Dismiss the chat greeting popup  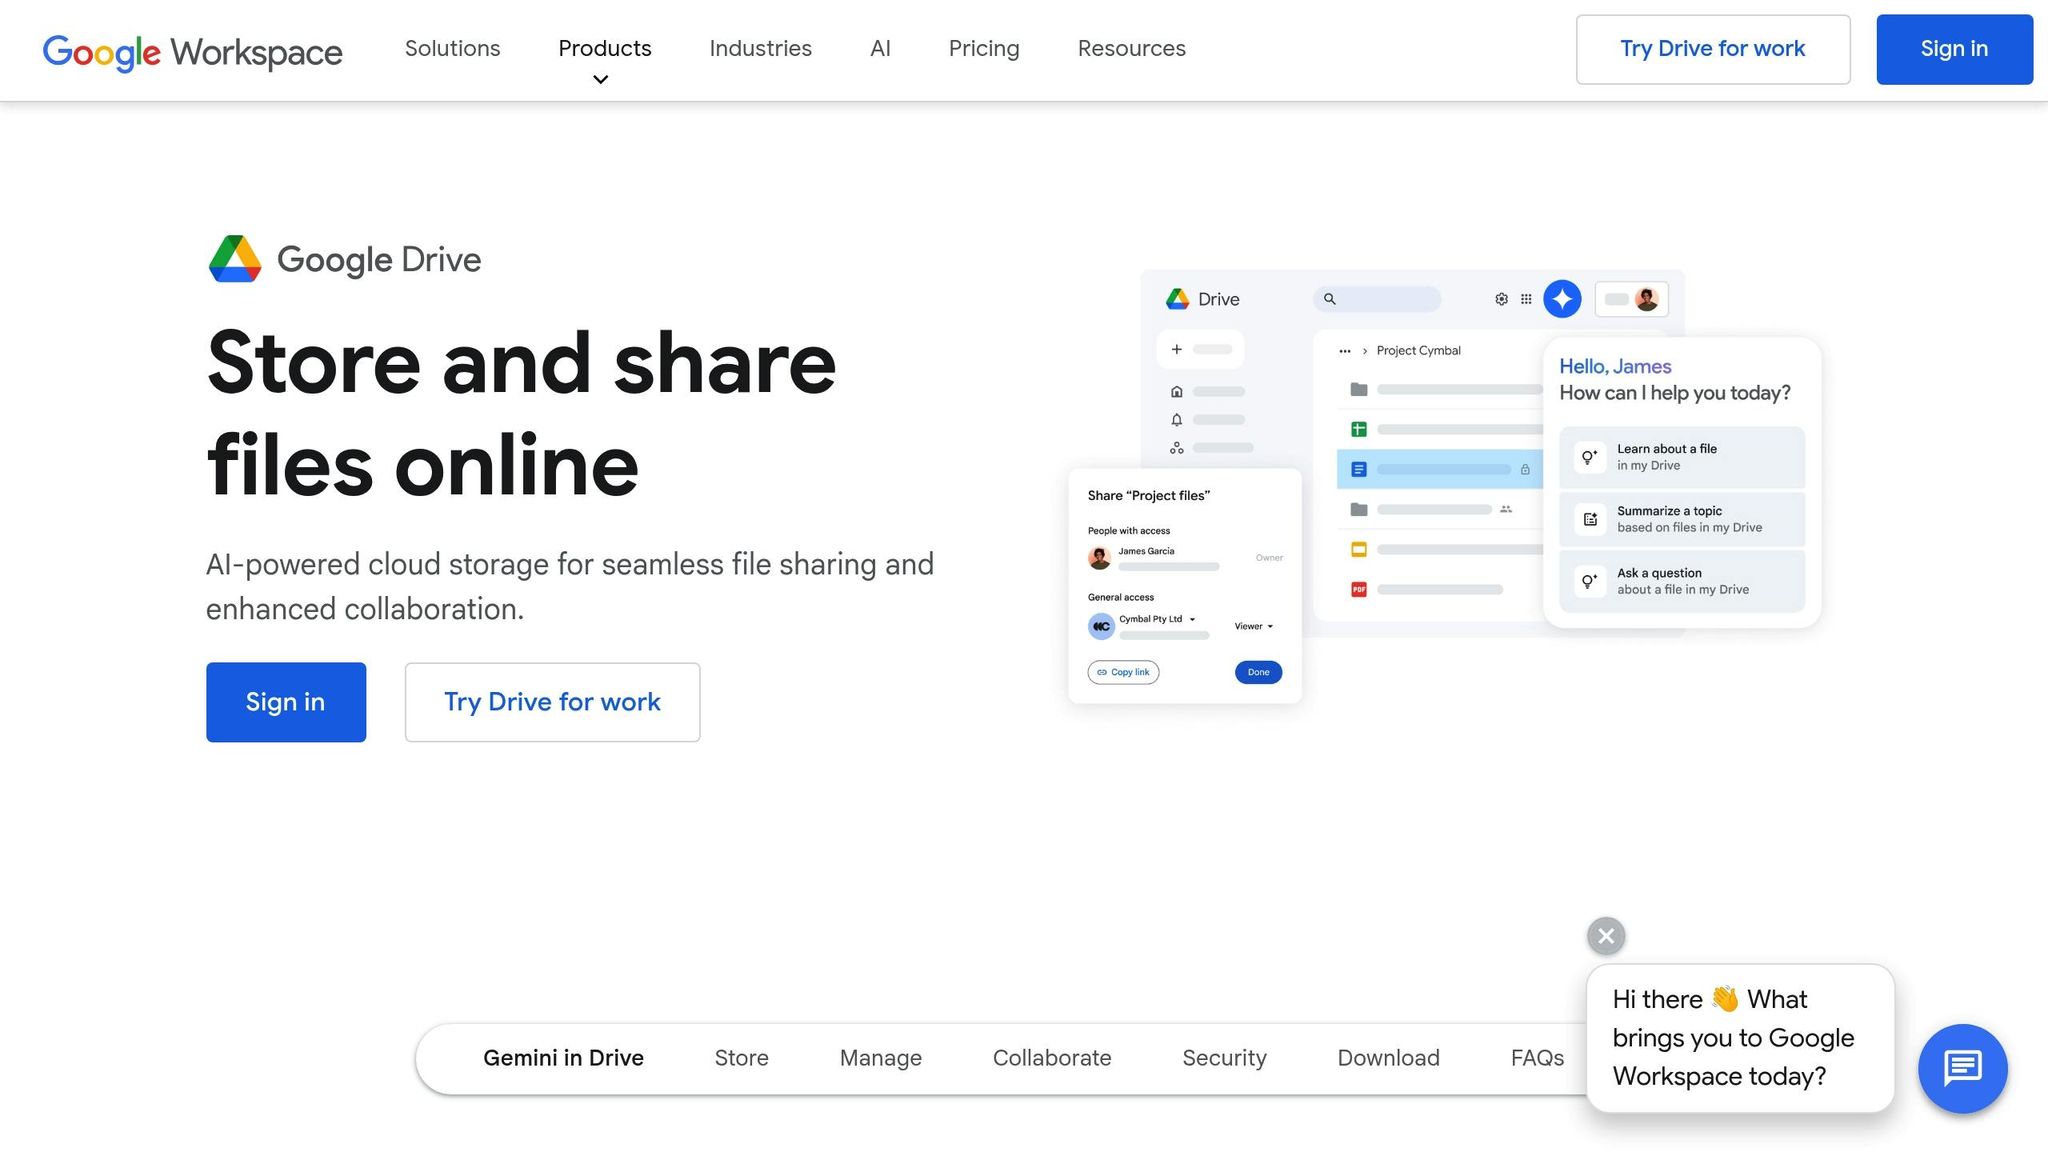click(1605, 935)
